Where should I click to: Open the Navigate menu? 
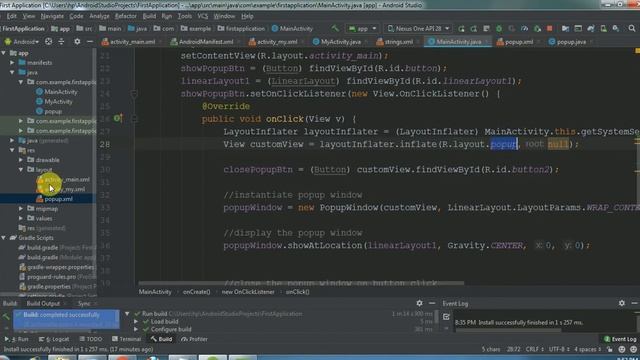pos(52,16)
